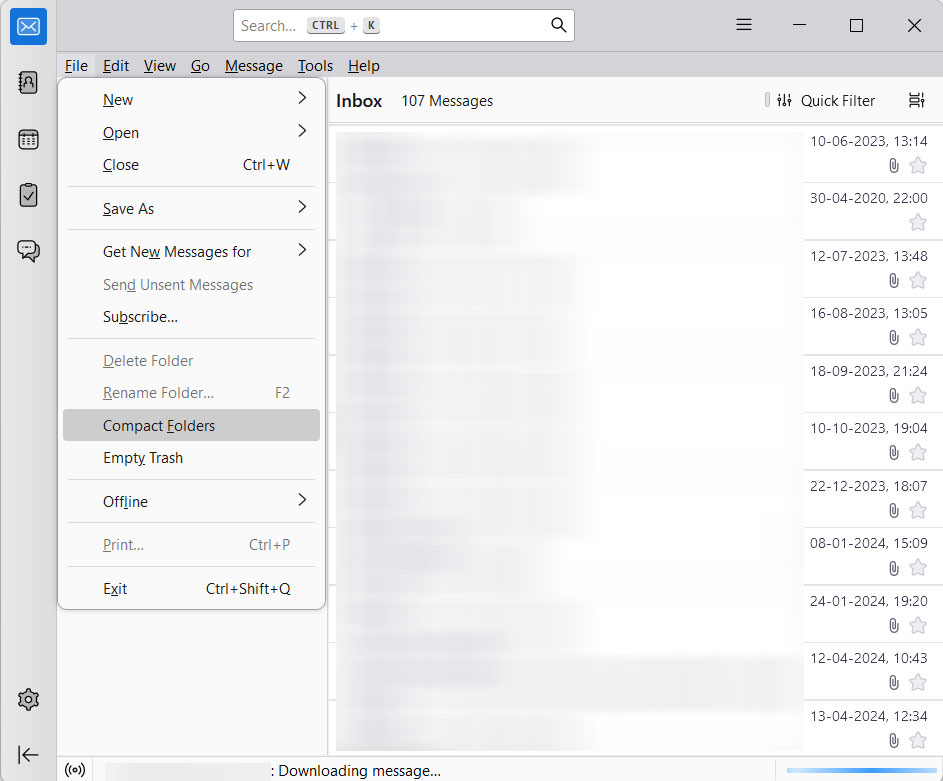Open the Address Book from the sidebar
Image resolution: width=943 pixels, height=781 pixels.
pos(28,83)
